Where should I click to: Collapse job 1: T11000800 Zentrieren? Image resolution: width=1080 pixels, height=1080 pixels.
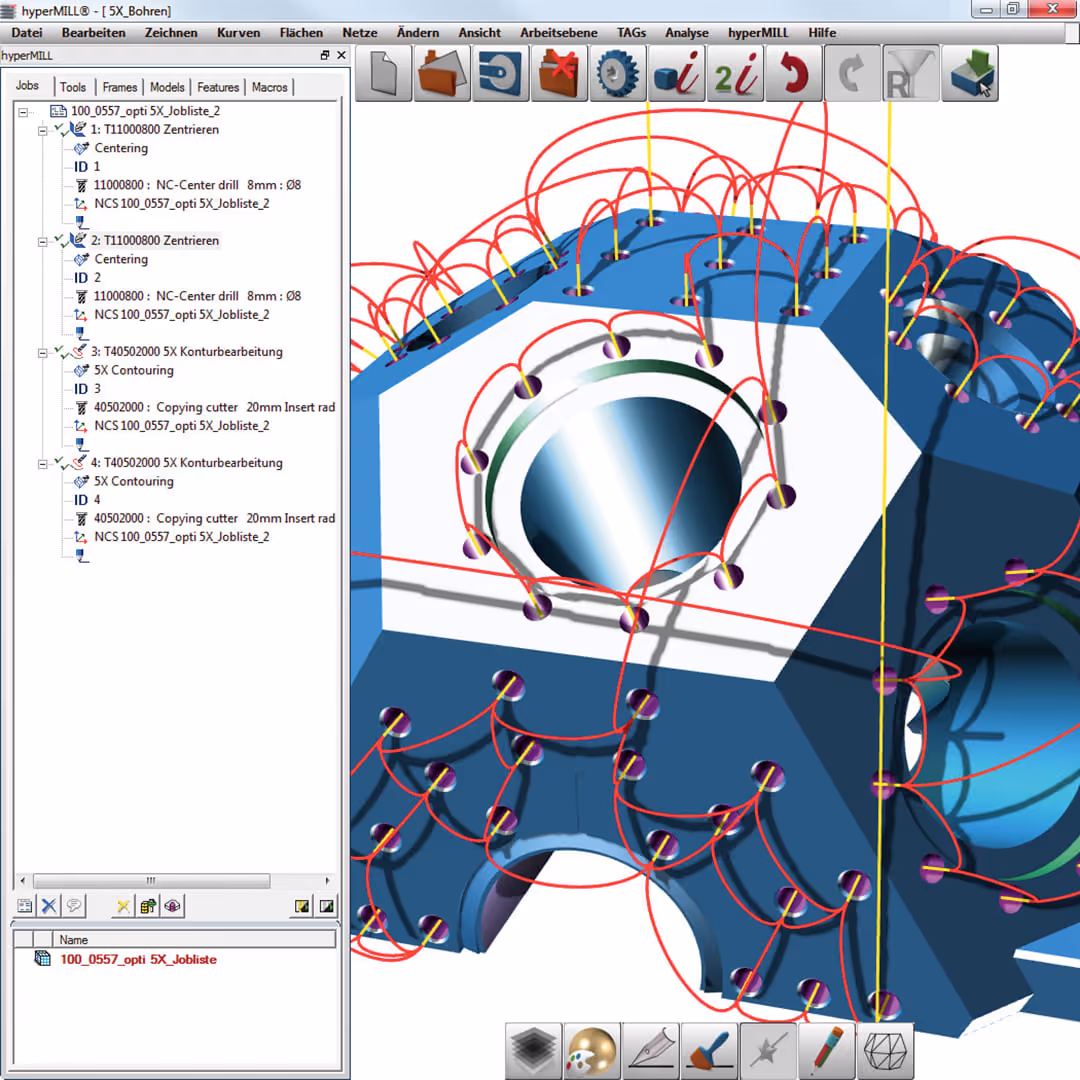42,130
